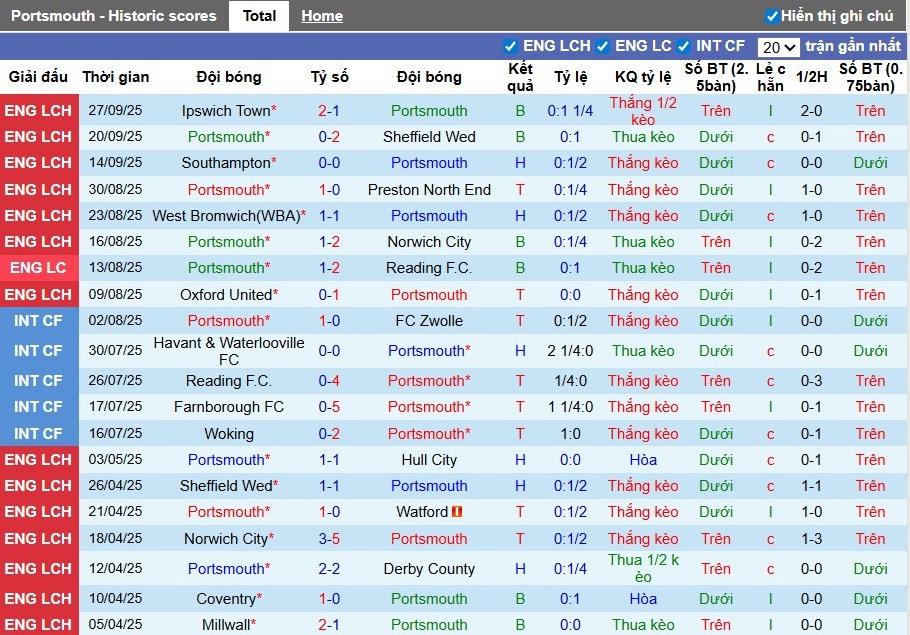Toggle the ENG LC filter checkbox
This screenshot has height=635, width=910.
pos(601,46)
